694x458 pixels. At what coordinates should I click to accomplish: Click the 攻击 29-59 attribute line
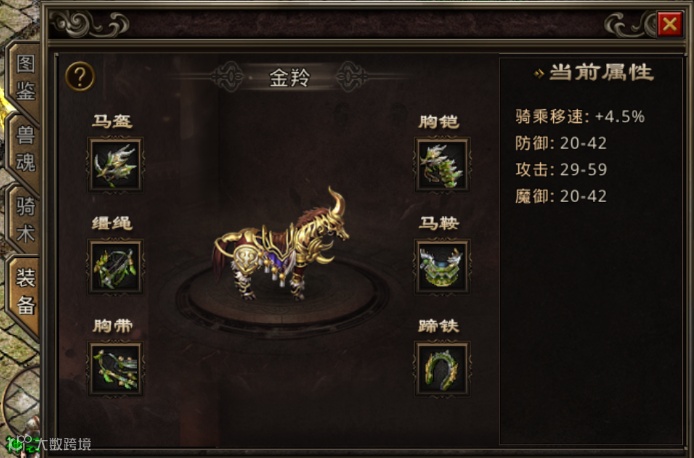tap(561, 169)
